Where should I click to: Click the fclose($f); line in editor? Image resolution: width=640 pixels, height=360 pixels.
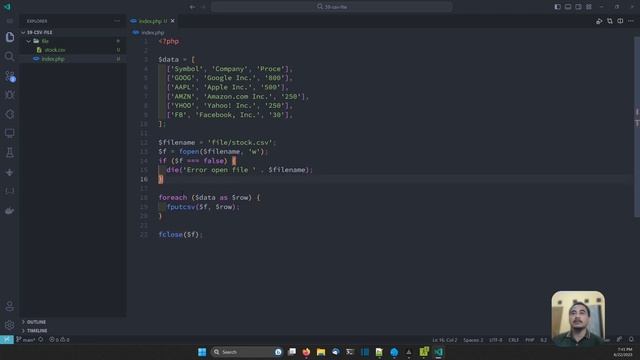point(180,235)
